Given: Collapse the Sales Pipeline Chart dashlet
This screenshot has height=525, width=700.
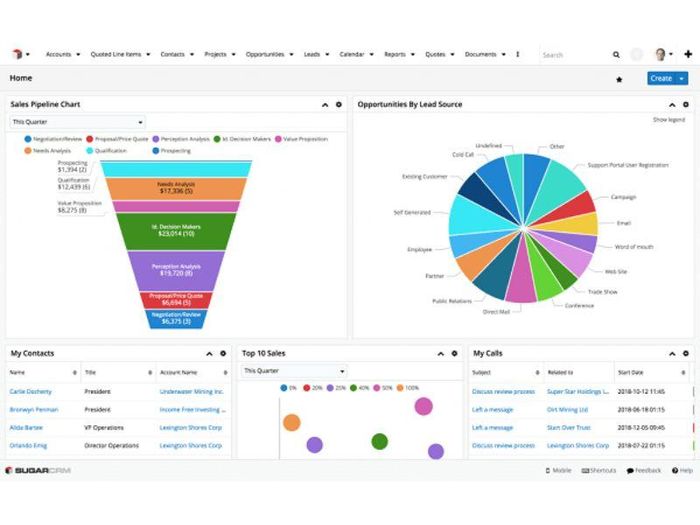Looking at the screenshot, I should (x=325, y=104).
